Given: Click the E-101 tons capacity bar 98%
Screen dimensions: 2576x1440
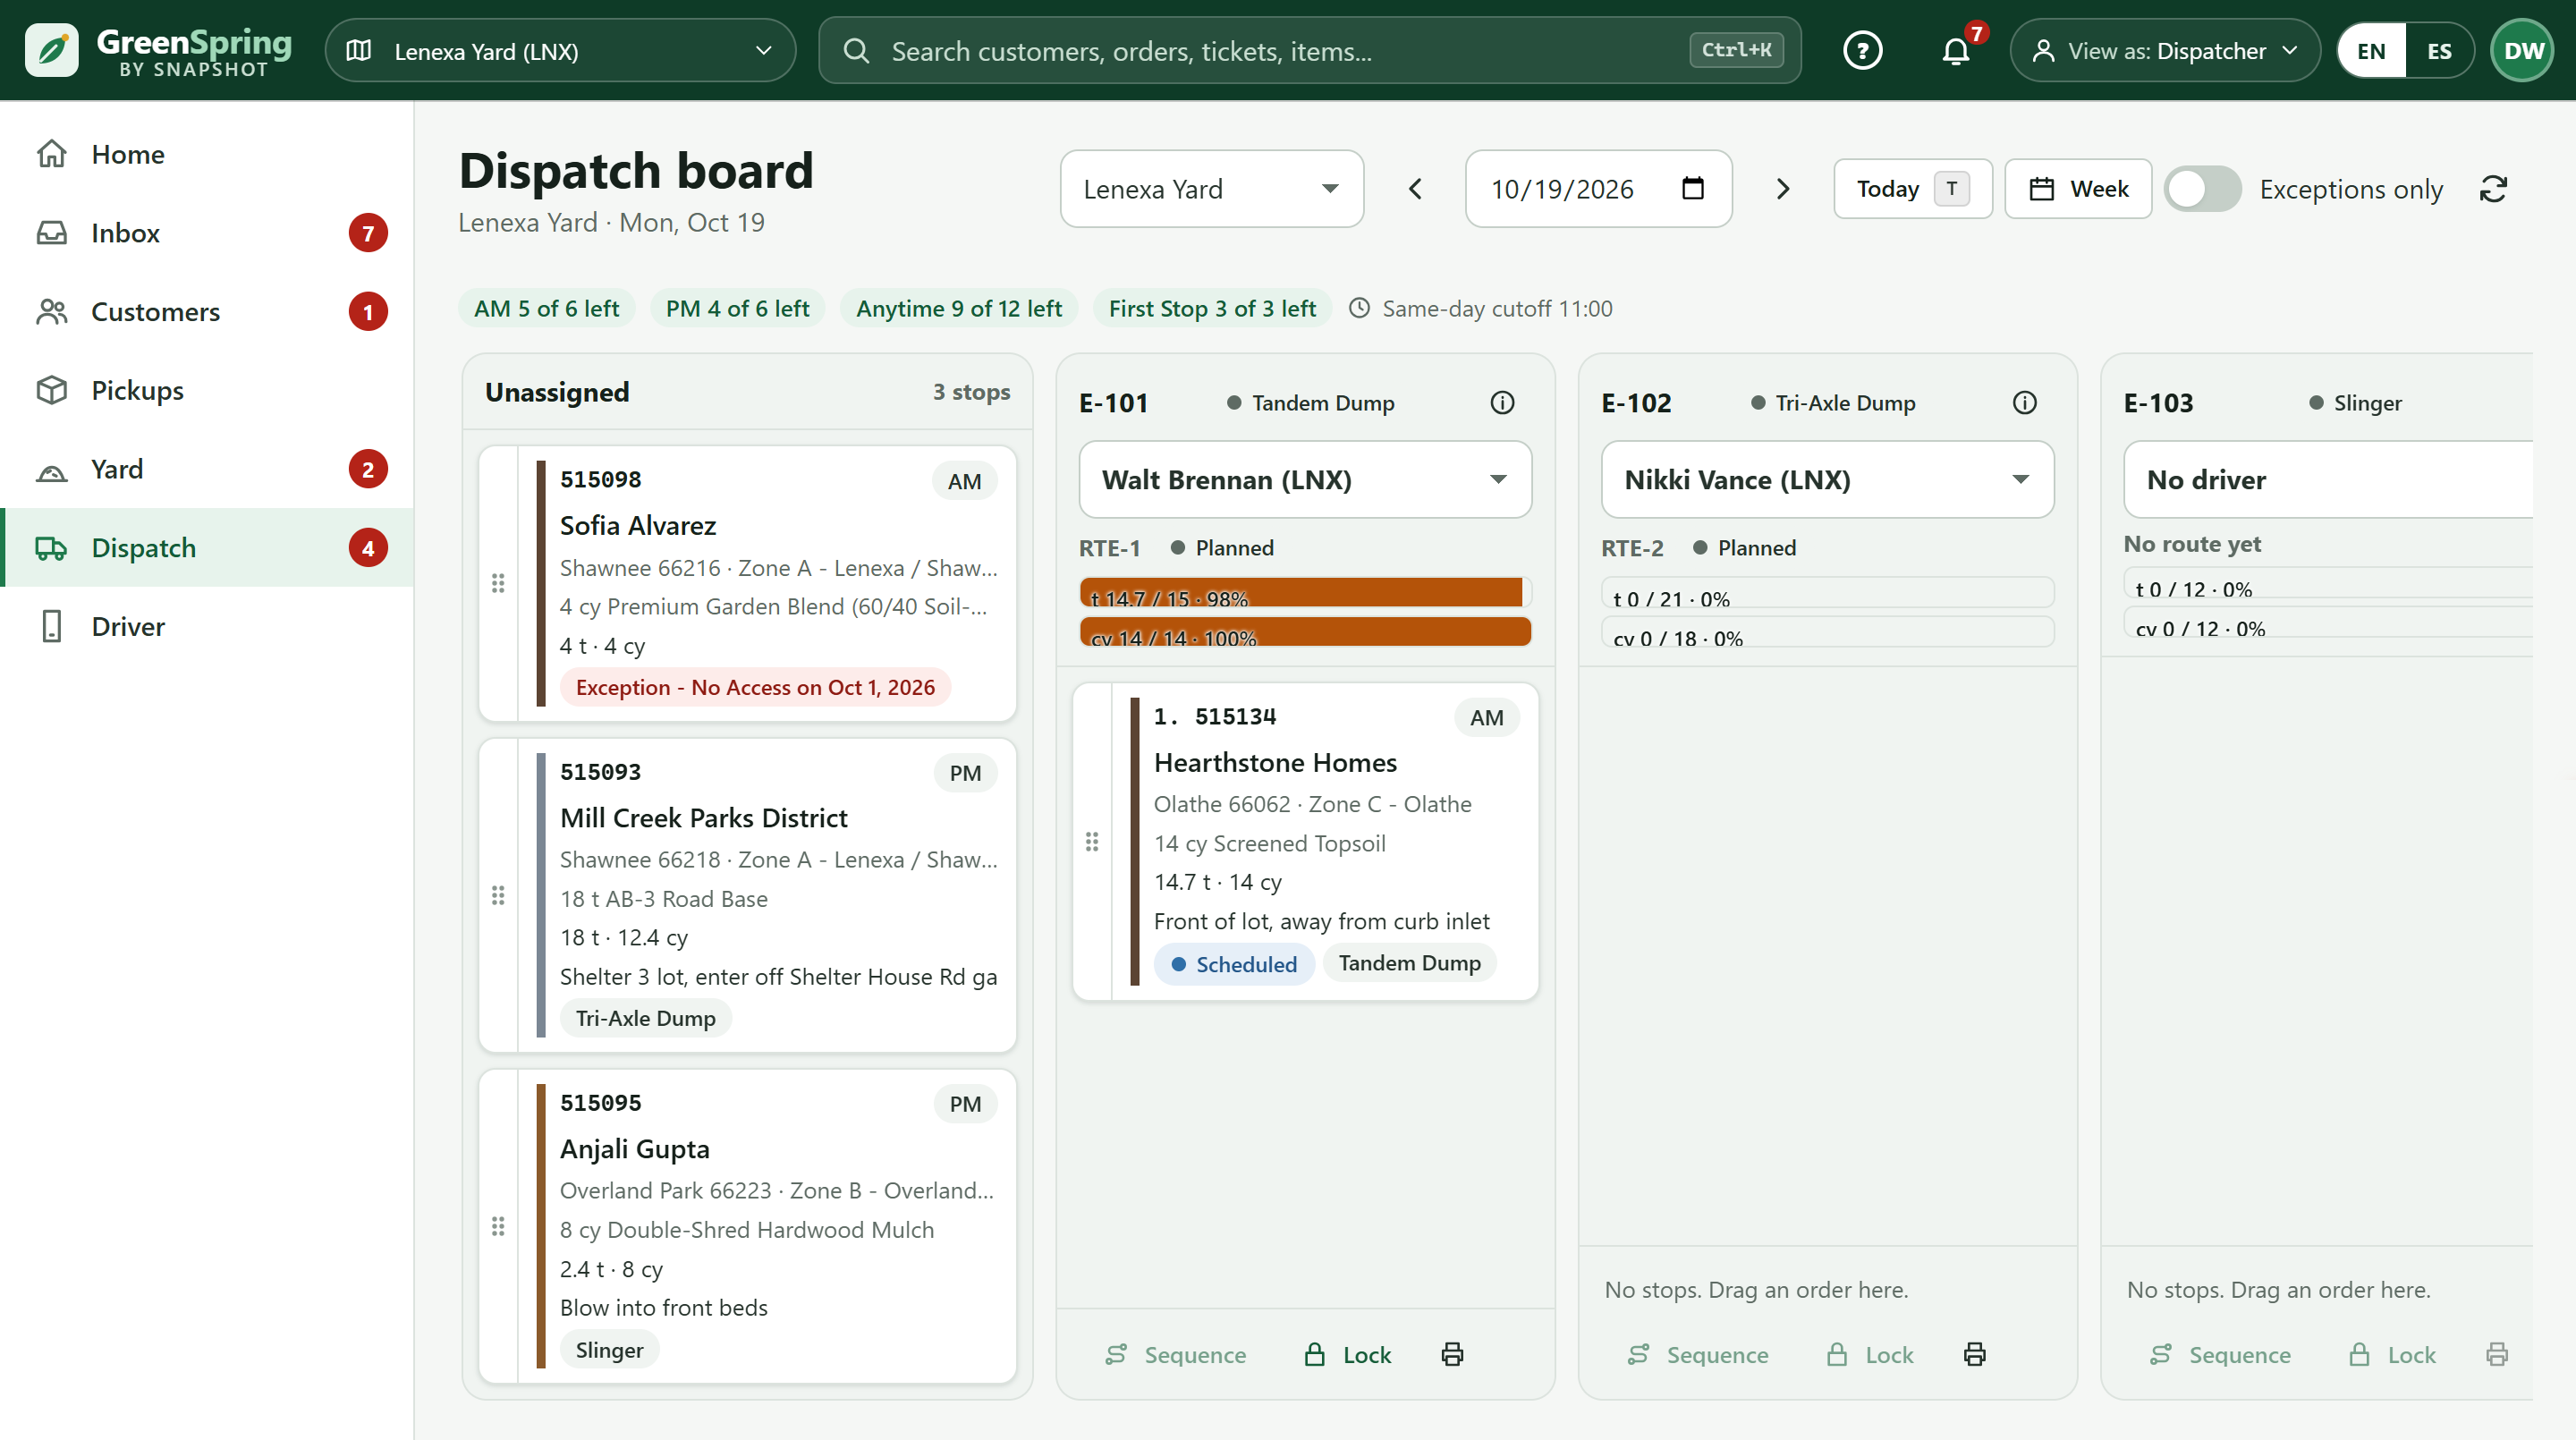Looking at the screenshot, I should pos(1305,593).
